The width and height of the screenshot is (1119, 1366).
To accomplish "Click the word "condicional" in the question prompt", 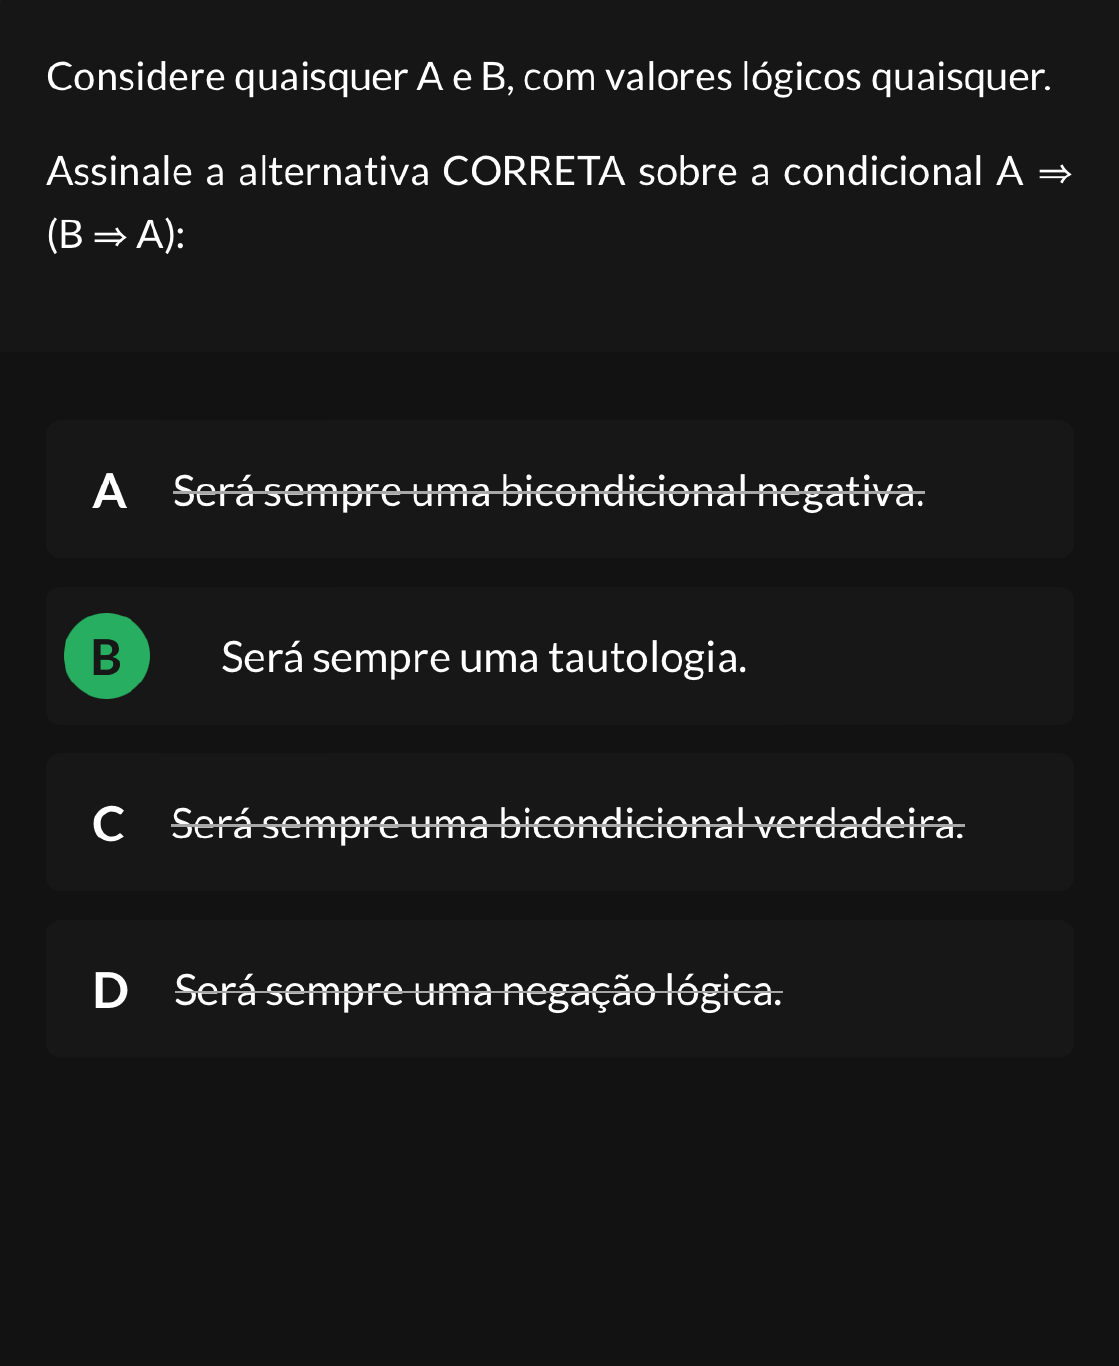I will click(882, 172).
